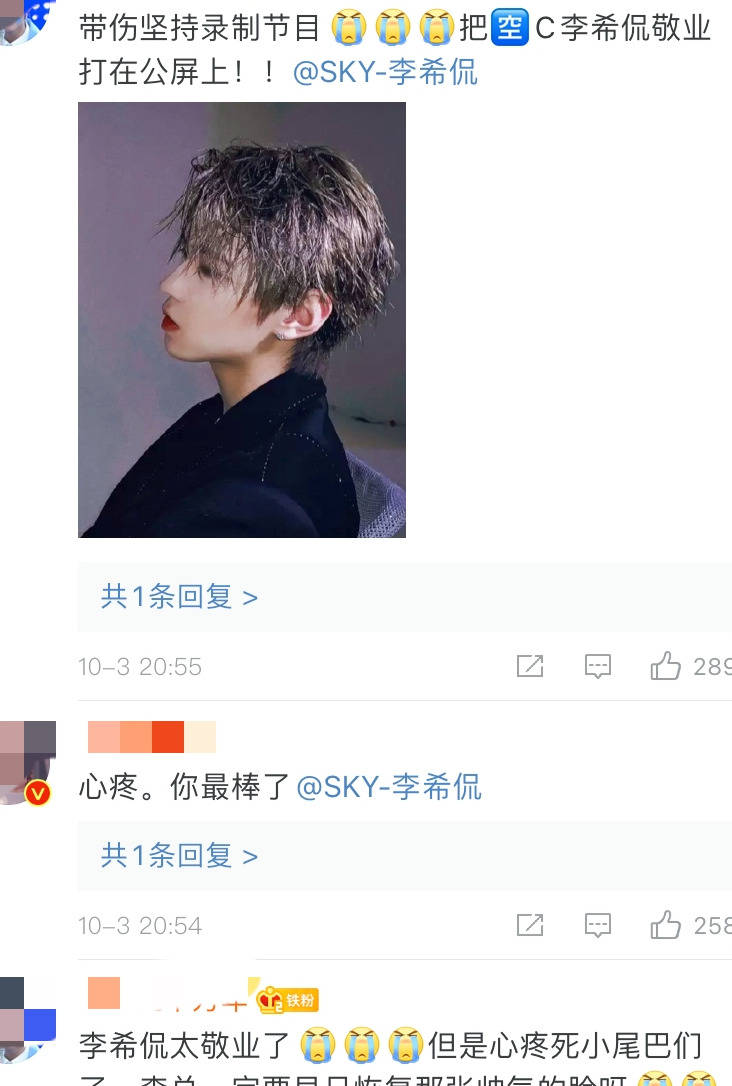
Task: Expand 共1条回复 under 心疼 comment
Action: coord(179,855)
